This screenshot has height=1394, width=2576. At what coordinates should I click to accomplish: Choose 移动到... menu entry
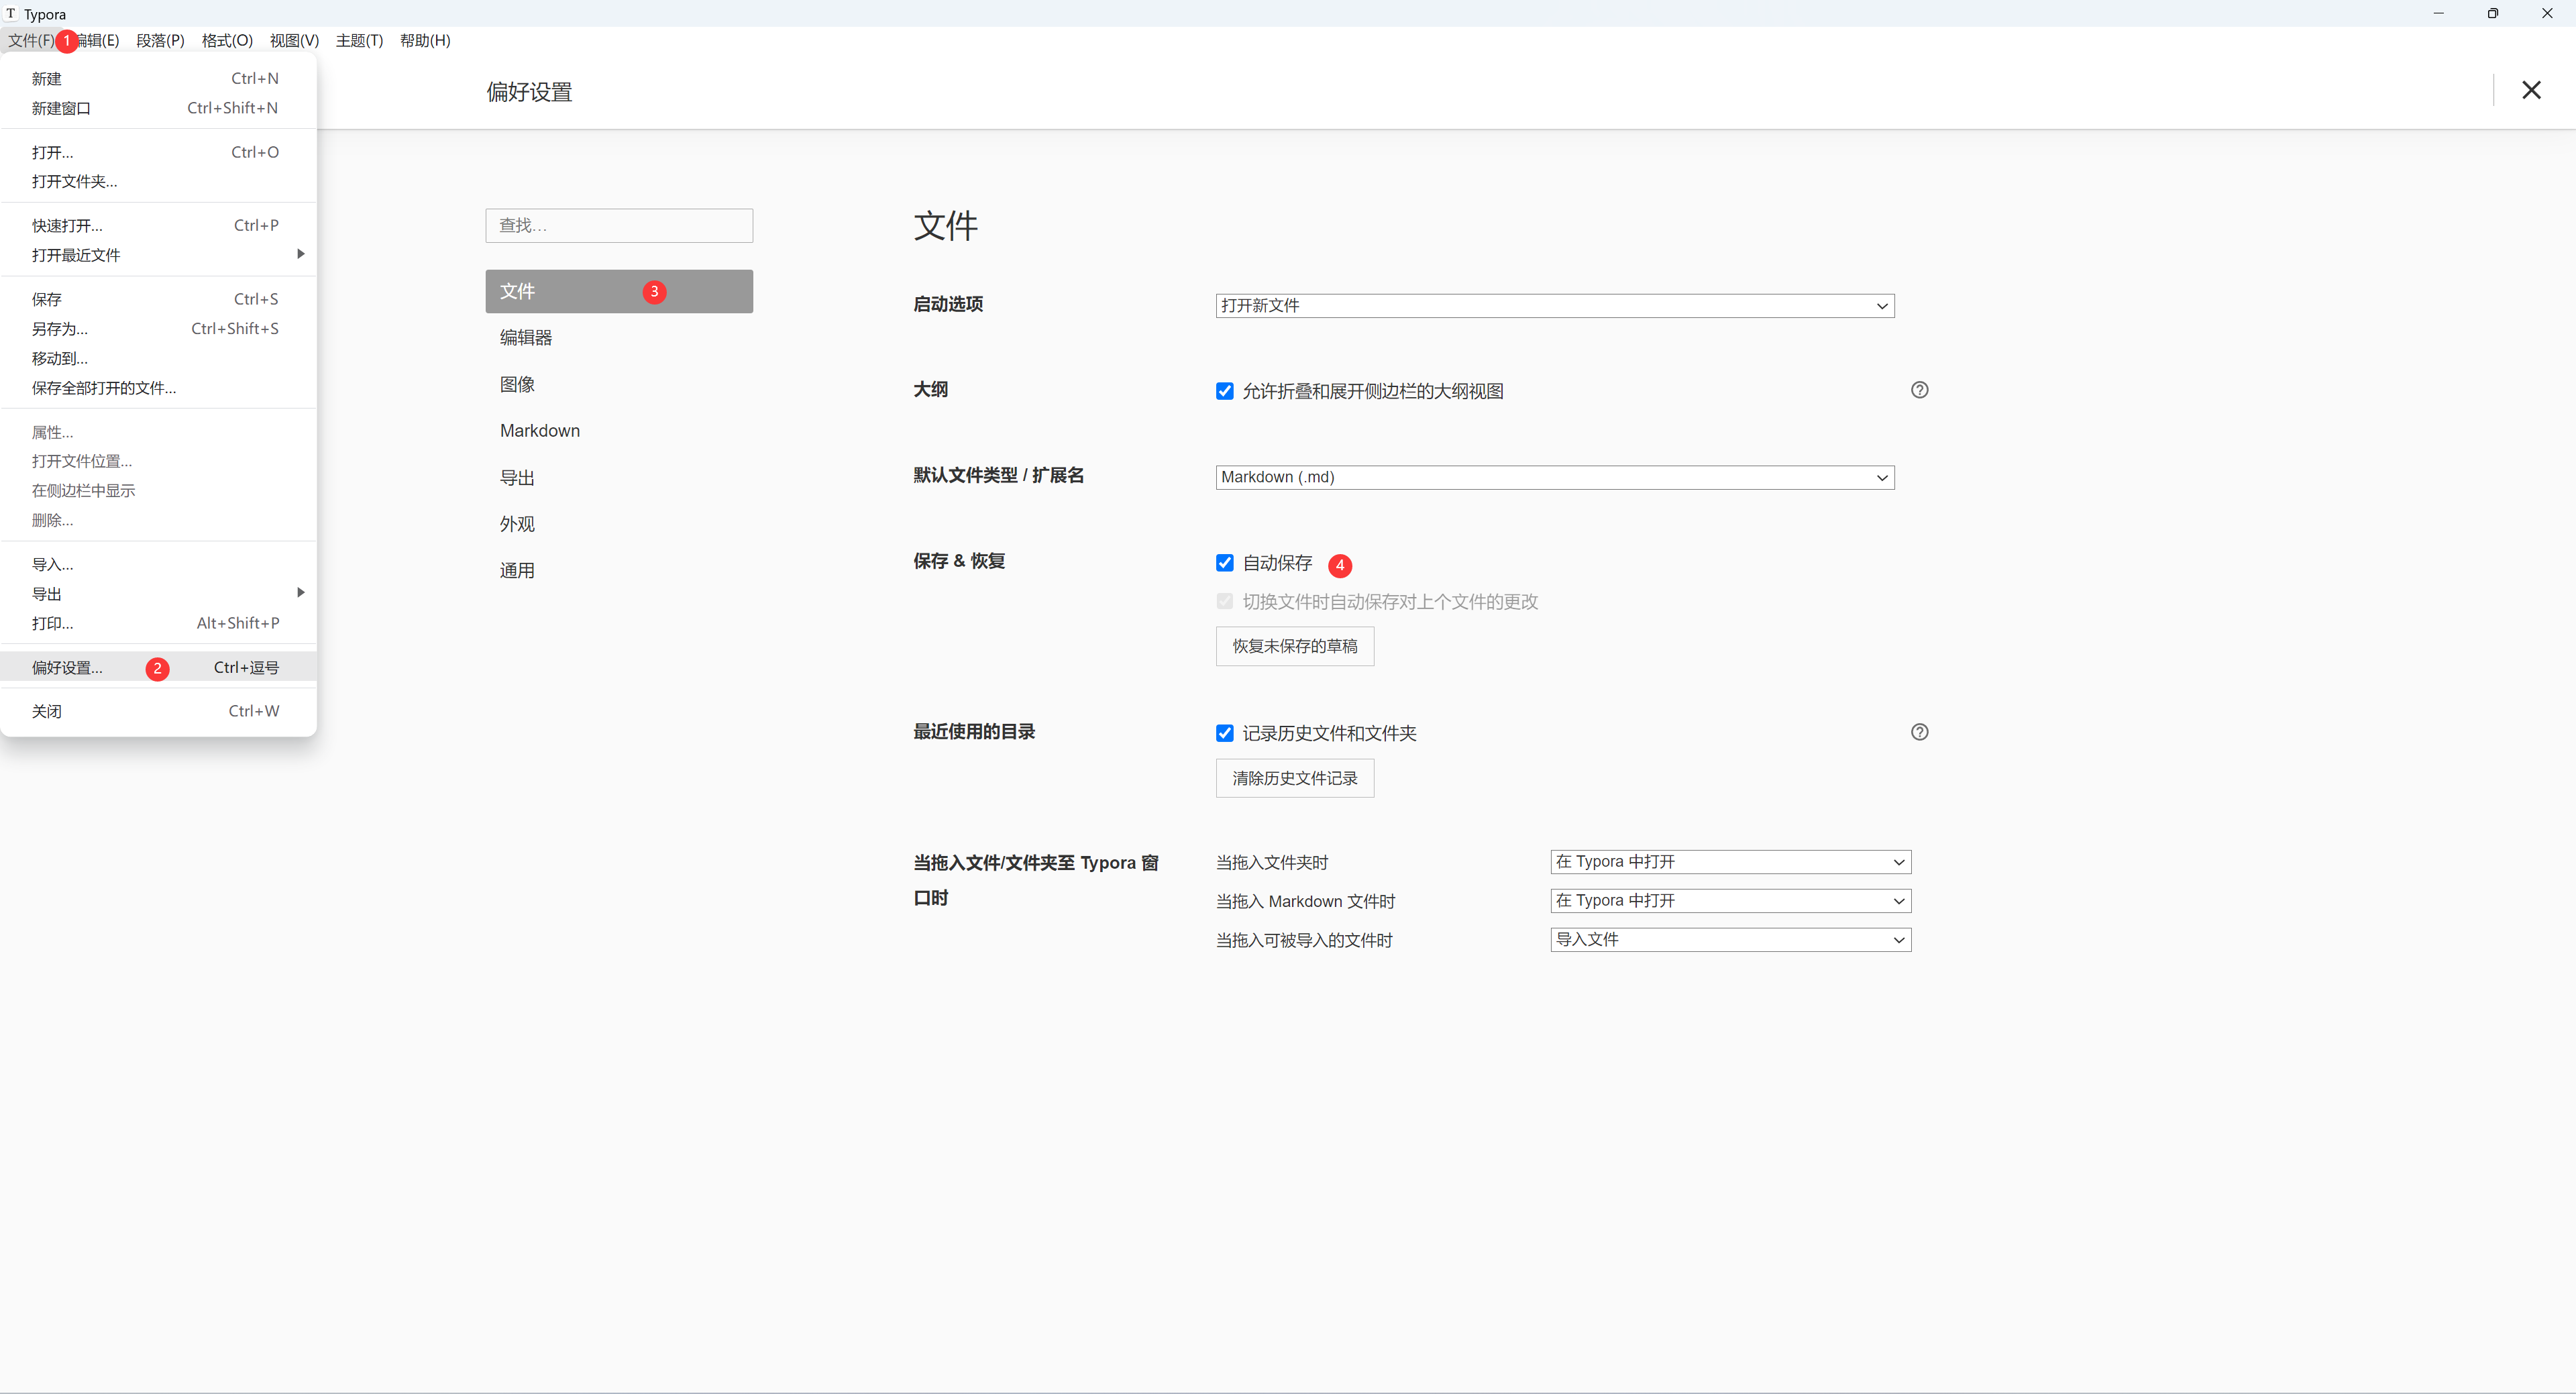click(x=158, y=358)
